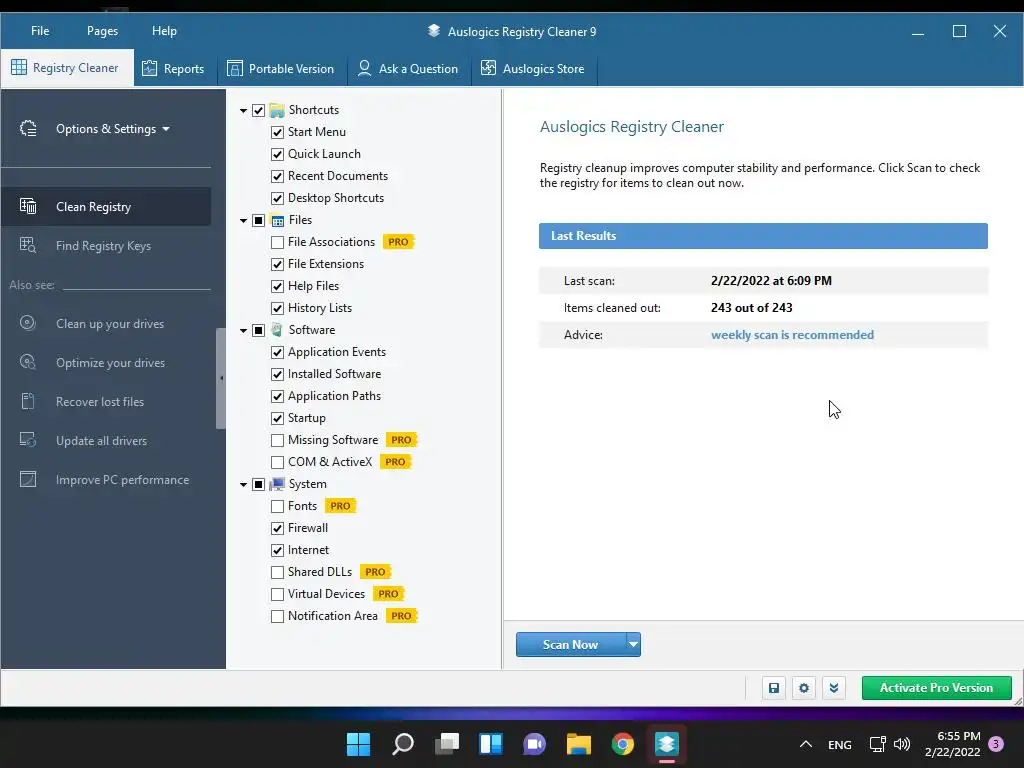The height and width of the screenshot is (768, 1024).
Task: Click the Software category icon in tree
Action: (277, 330)
